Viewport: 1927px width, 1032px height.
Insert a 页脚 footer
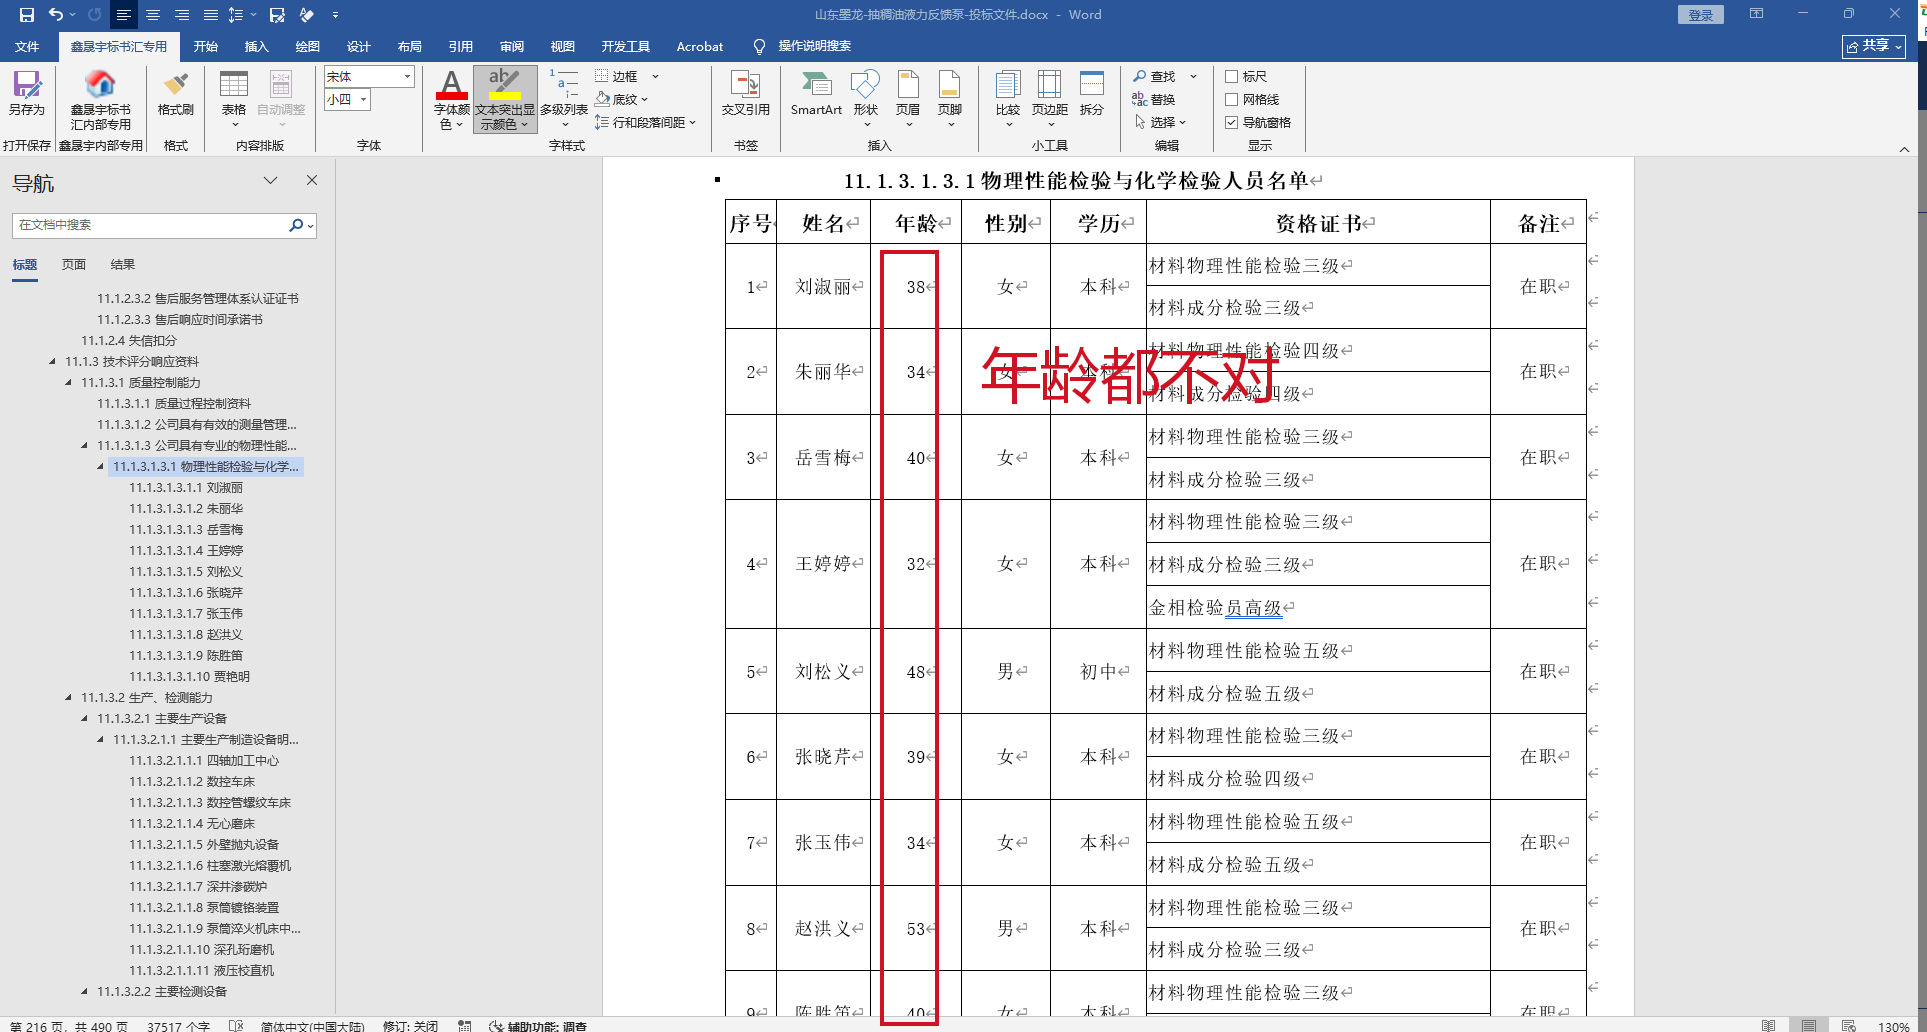(x=950, y=98)
